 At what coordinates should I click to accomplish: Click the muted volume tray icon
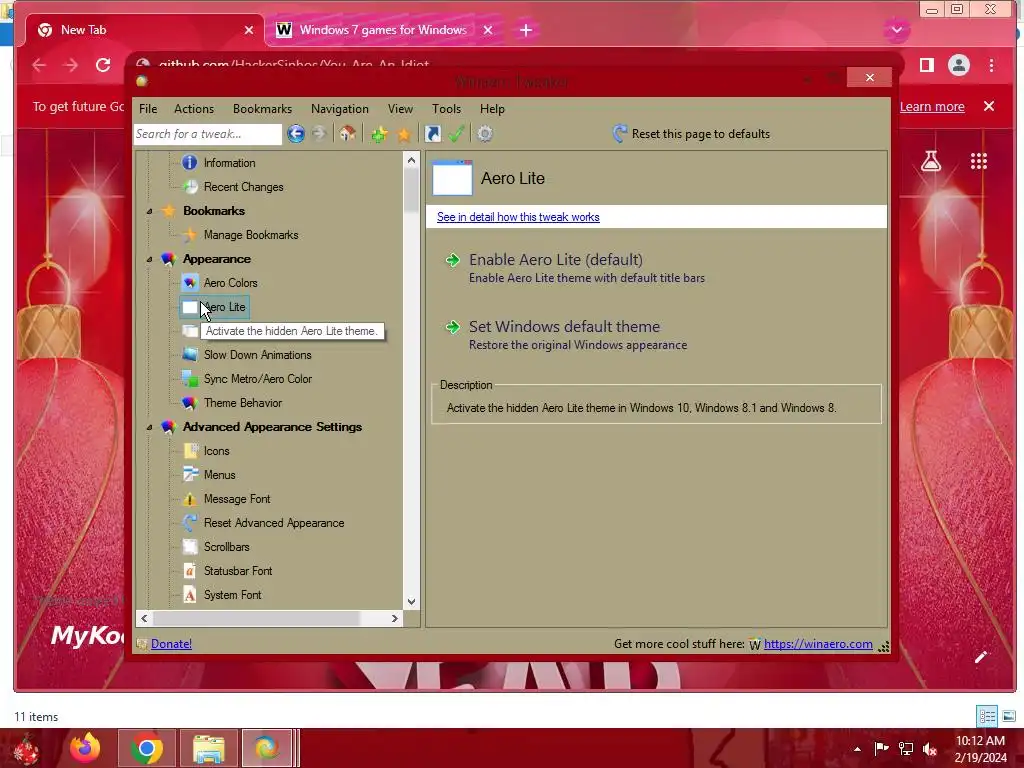(x=930, y=748)
